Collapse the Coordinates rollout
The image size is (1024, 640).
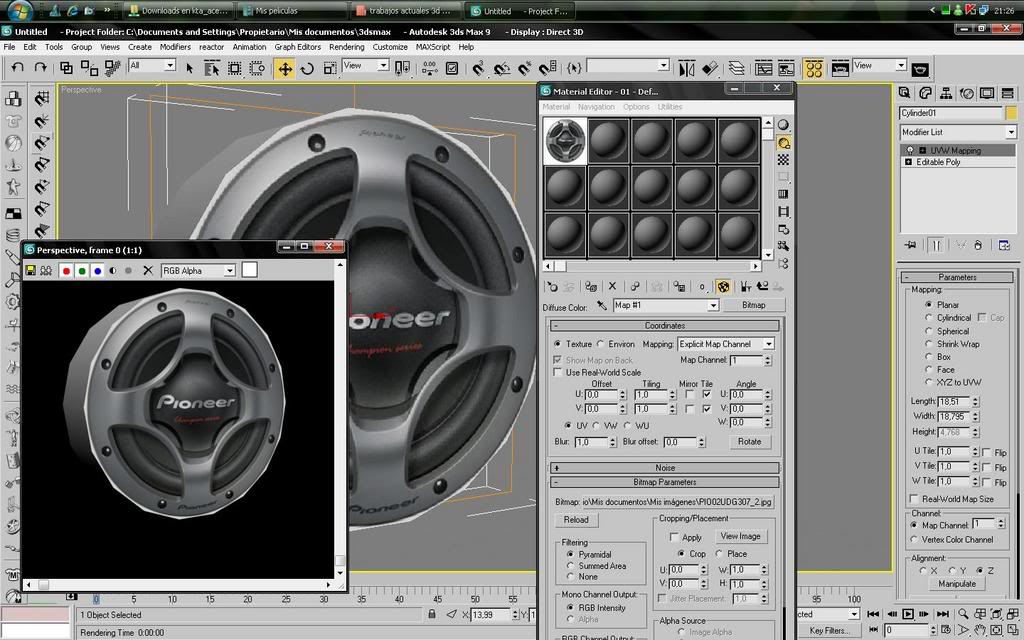coord(665,325)
